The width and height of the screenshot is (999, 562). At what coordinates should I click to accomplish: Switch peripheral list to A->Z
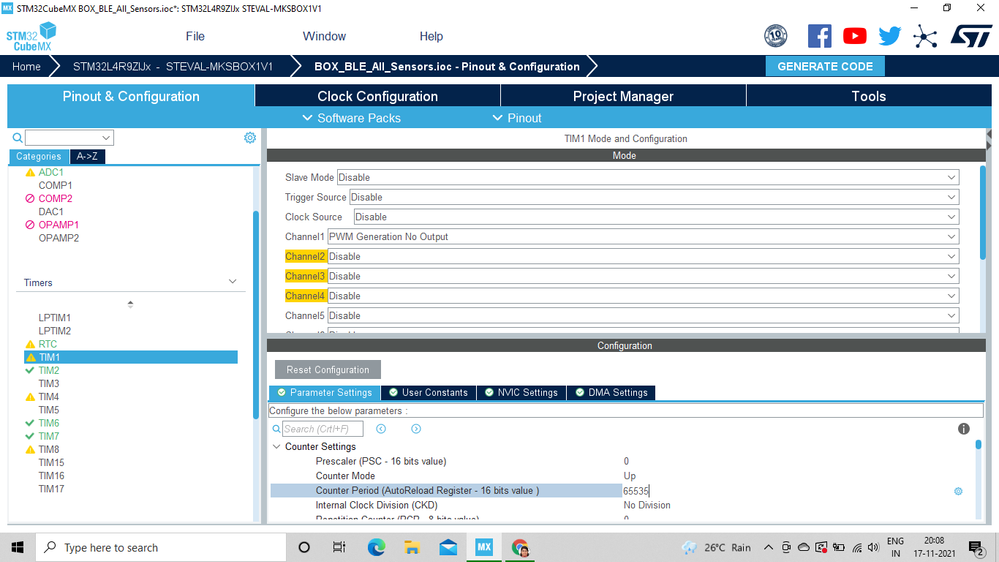tap(87, 156)
